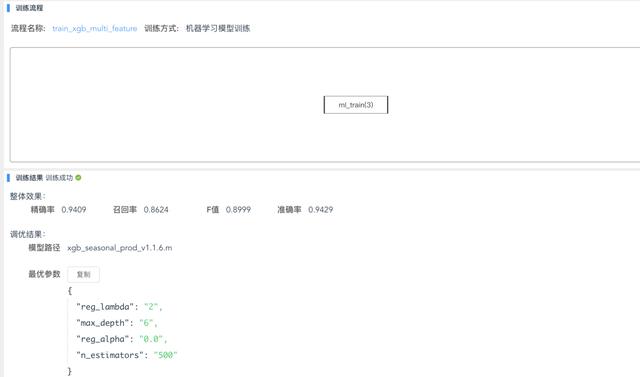The width and height of the screenshot is (640, 377).
Task: Select the ml_train(3) node
Action: (356, 105)
